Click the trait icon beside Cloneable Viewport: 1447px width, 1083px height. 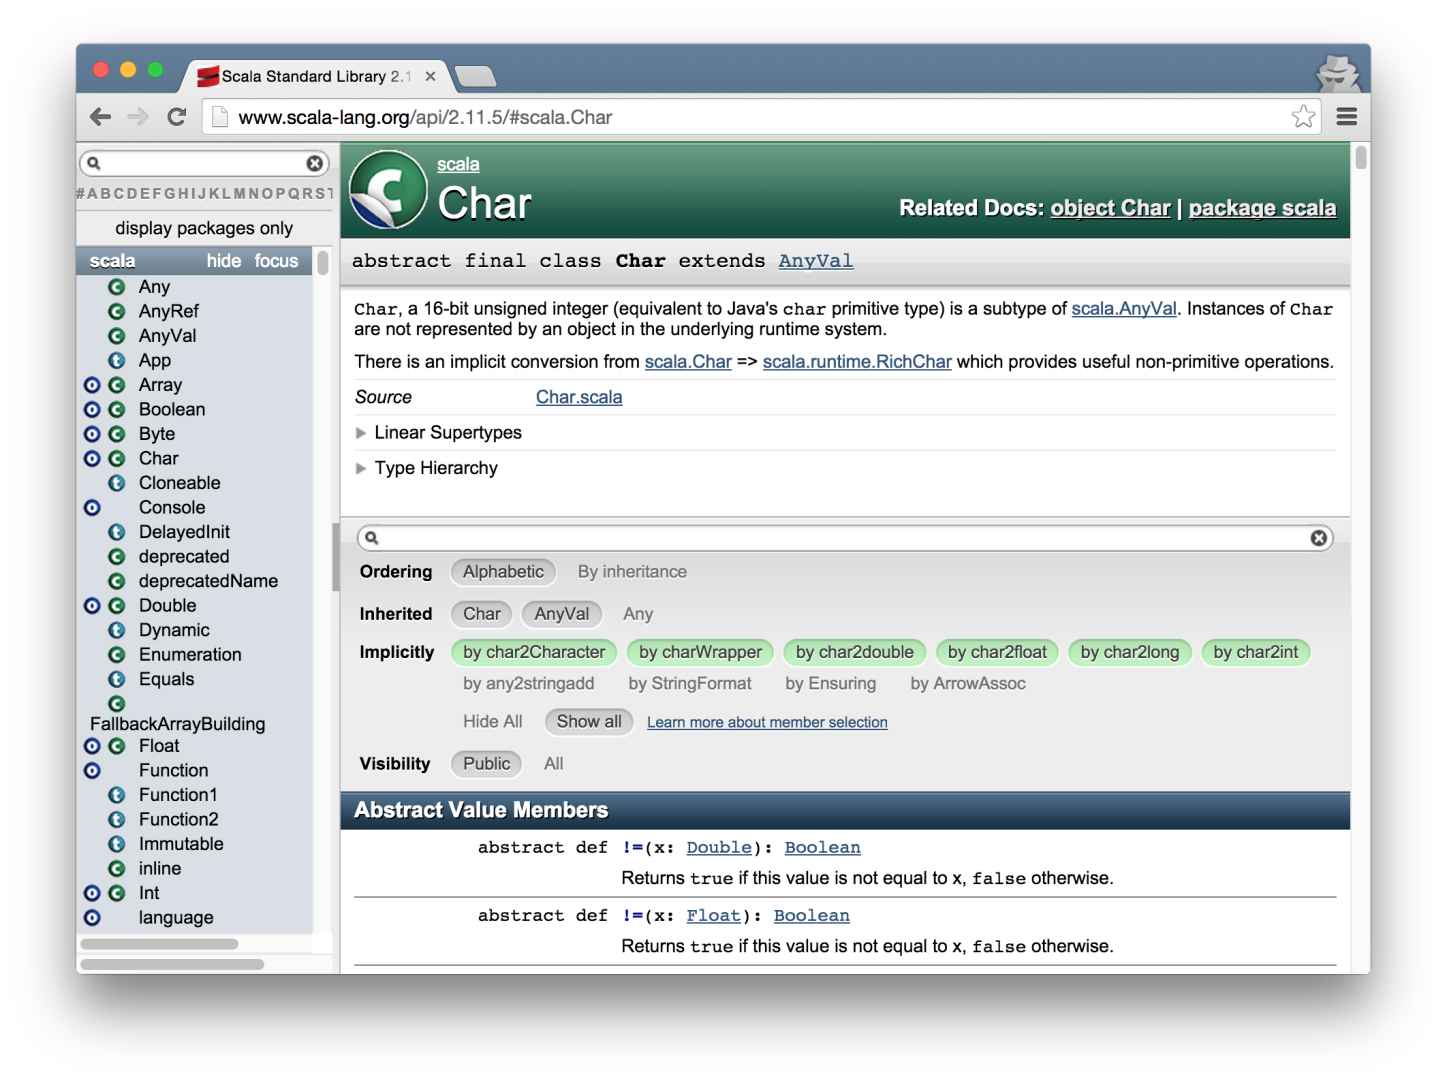(116, 483)
